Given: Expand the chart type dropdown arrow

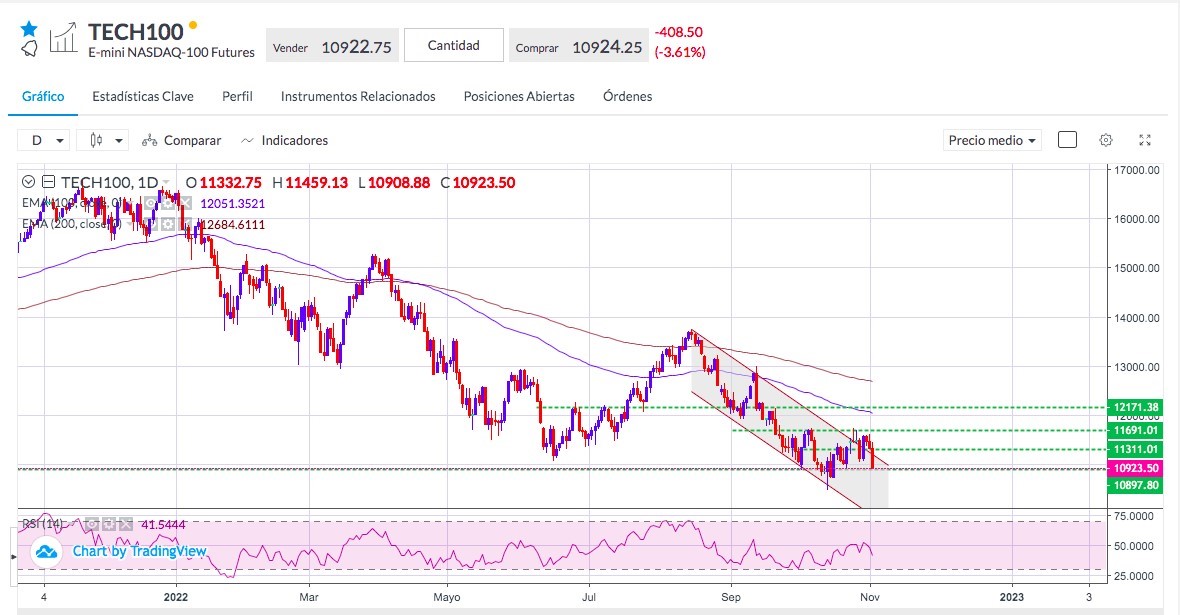Looking at the screenshot, I should [119, 140].
